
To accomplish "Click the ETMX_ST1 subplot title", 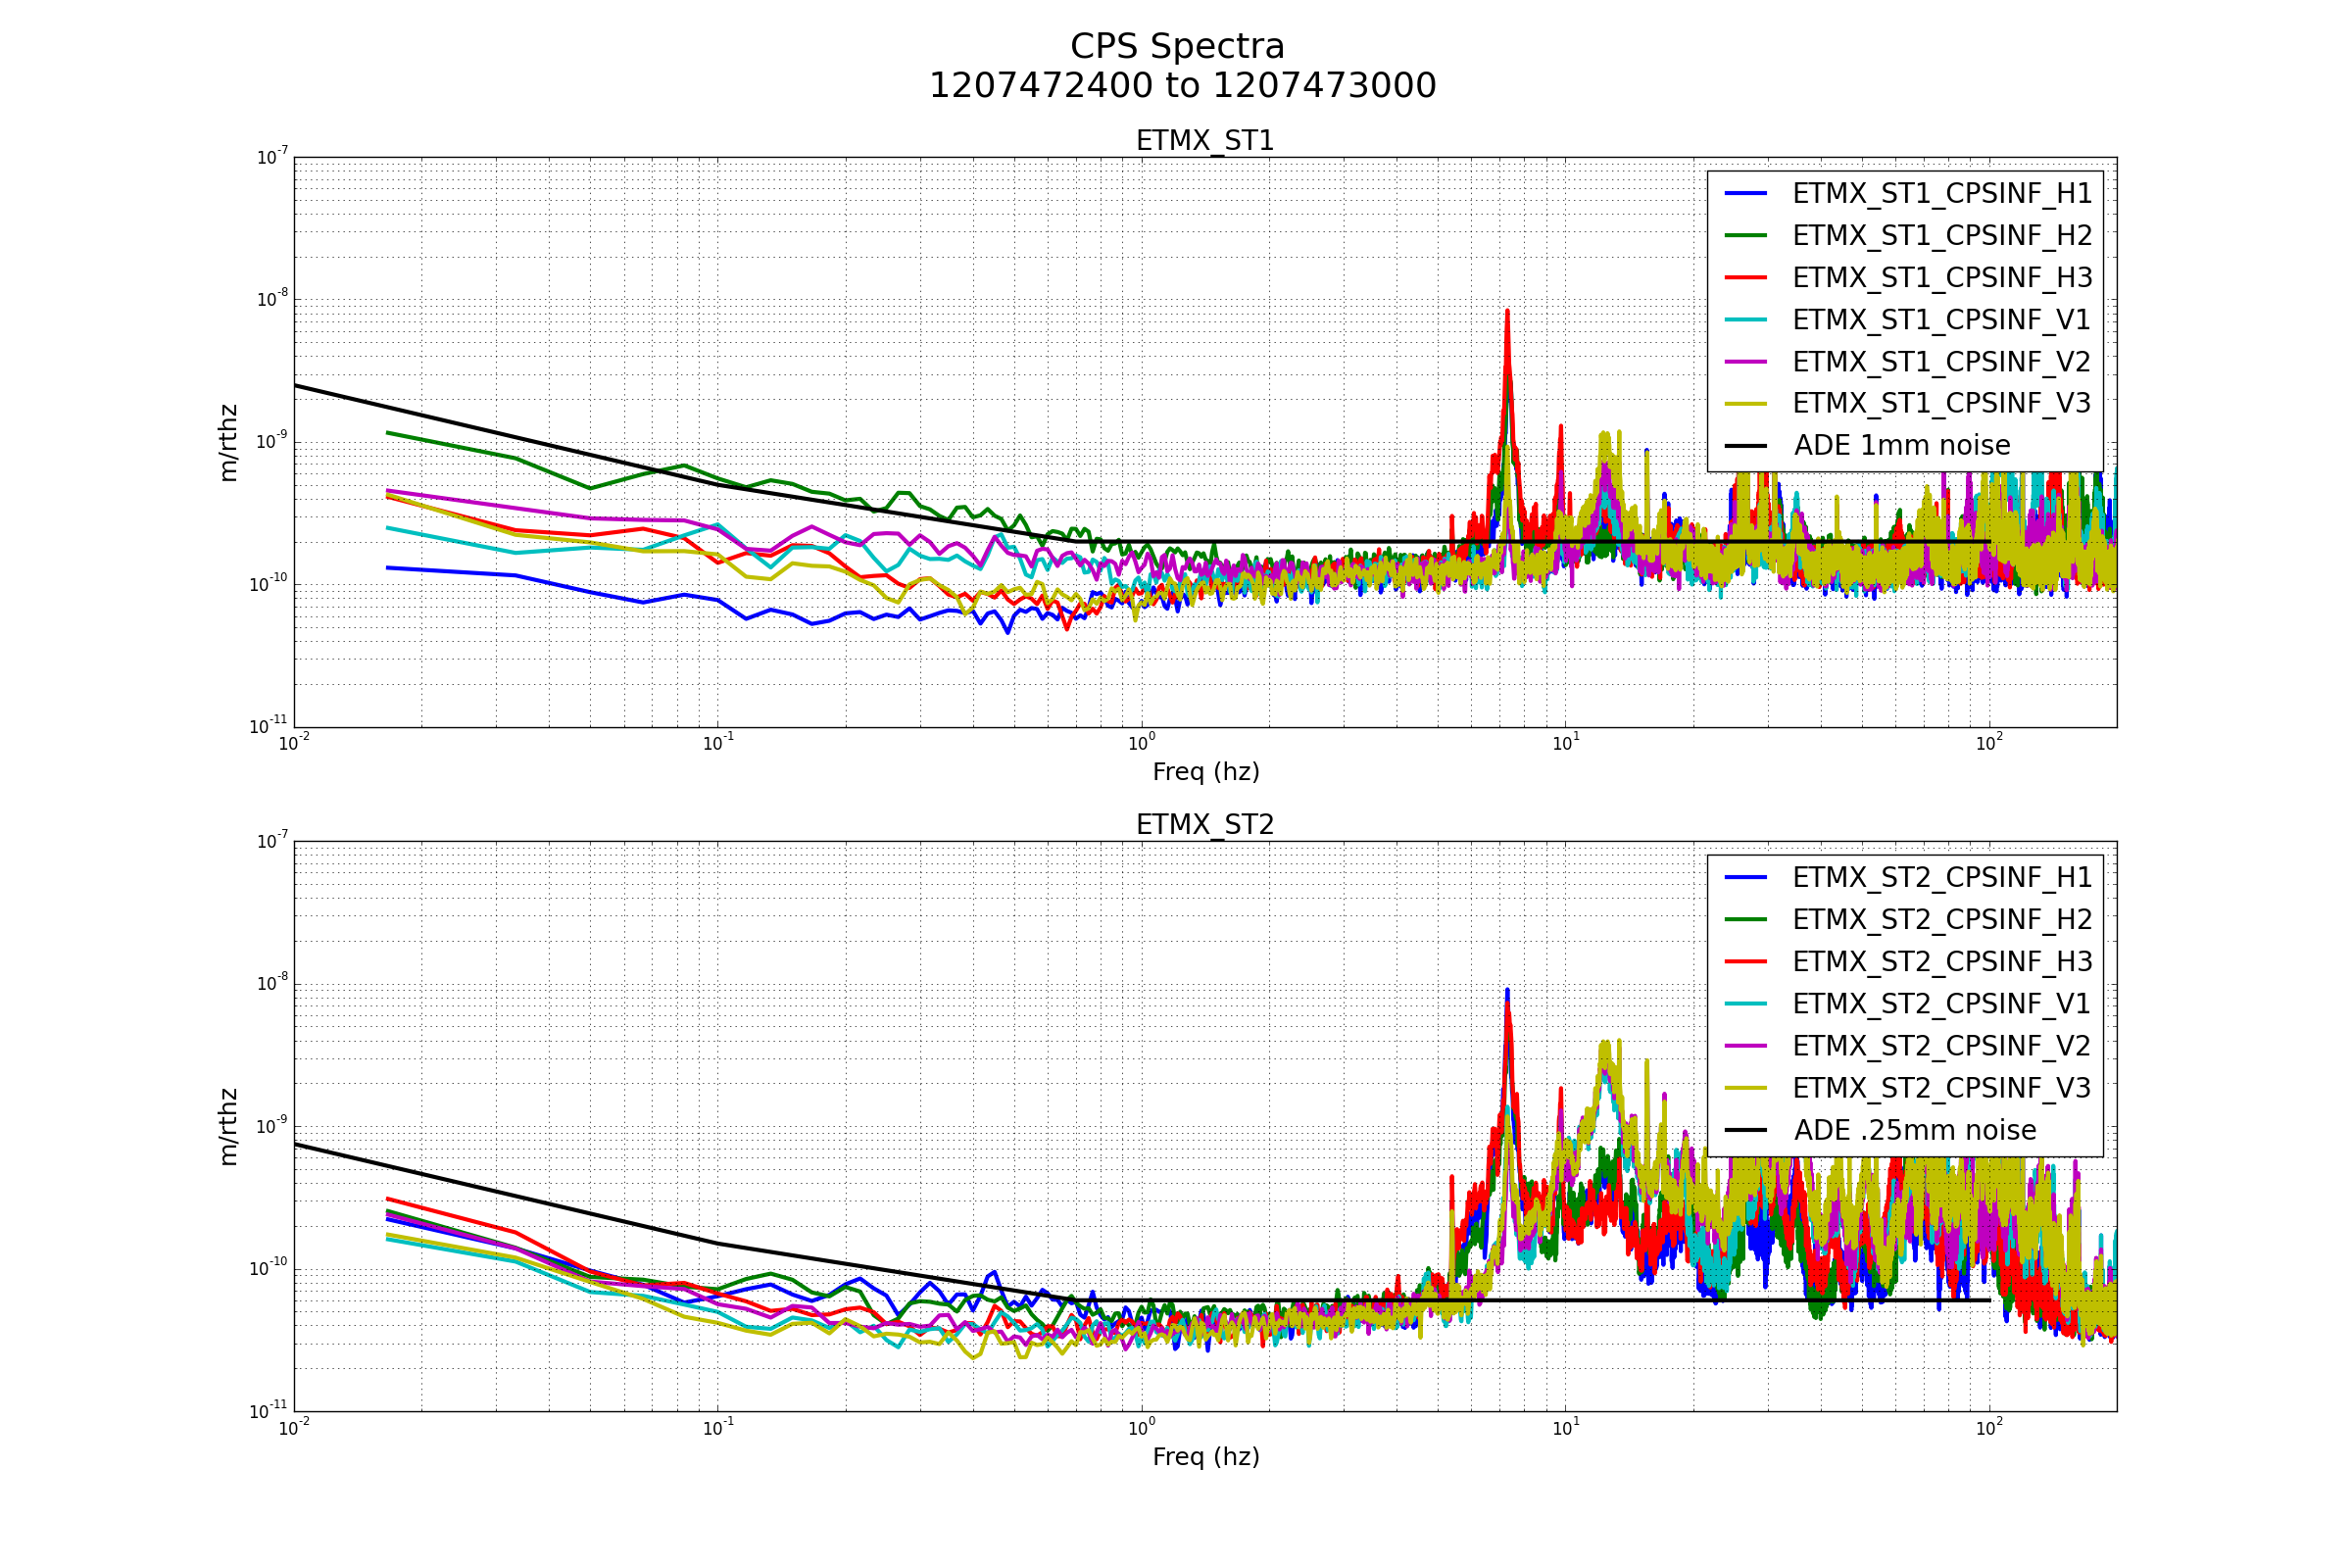I will [1205, 141].
